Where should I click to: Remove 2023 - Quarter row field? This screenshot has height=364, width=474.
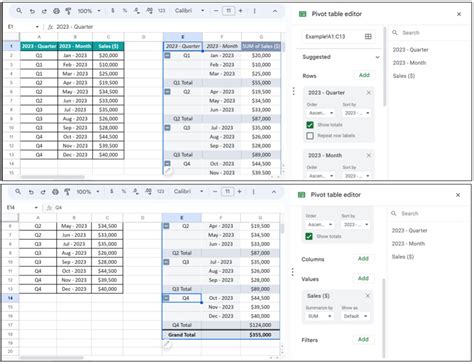click(x=369, y=93)
